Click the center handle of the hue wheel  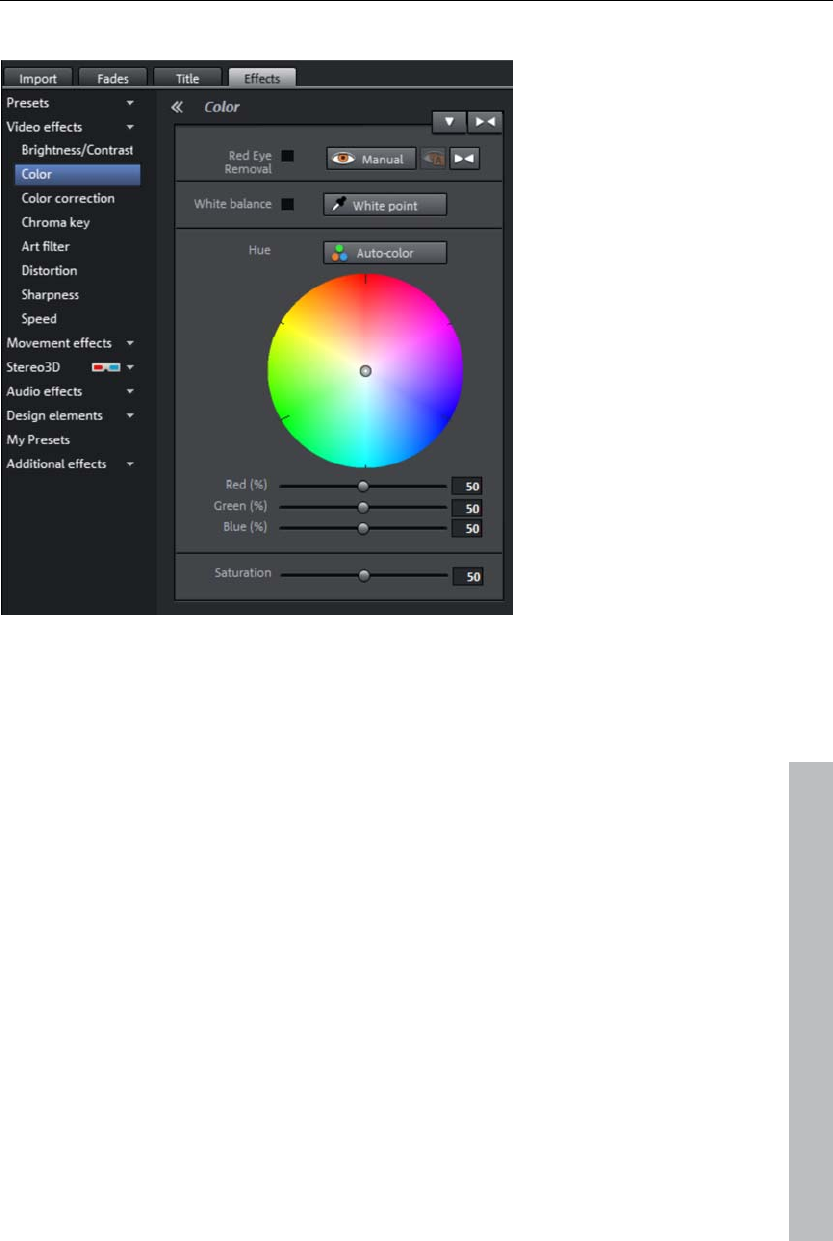[x=365, y=370]
